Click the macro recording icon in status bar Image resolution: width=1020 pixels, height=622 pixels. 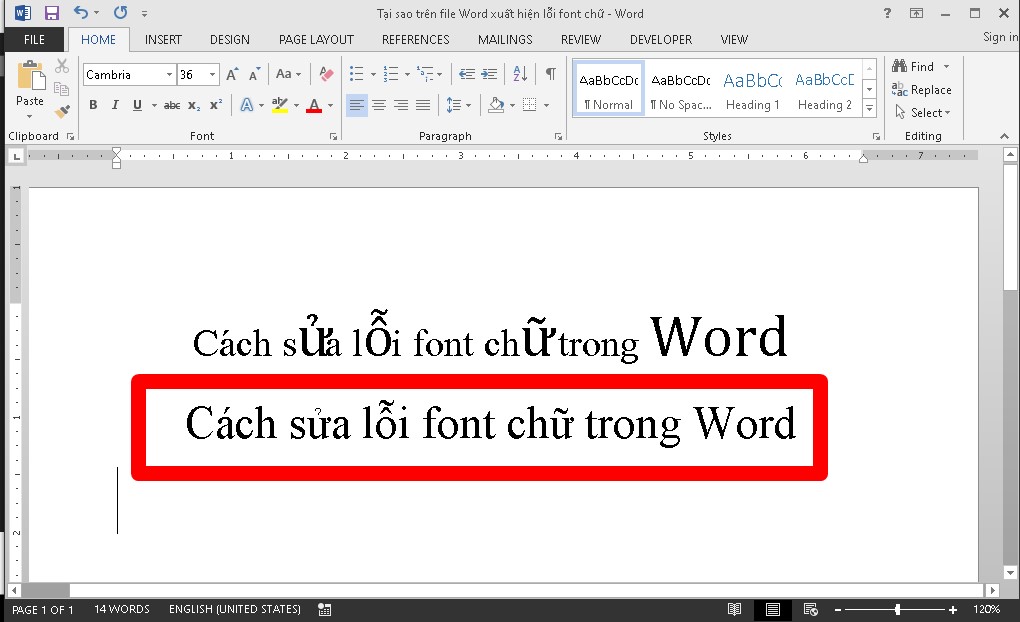click(x=325, y=610)
